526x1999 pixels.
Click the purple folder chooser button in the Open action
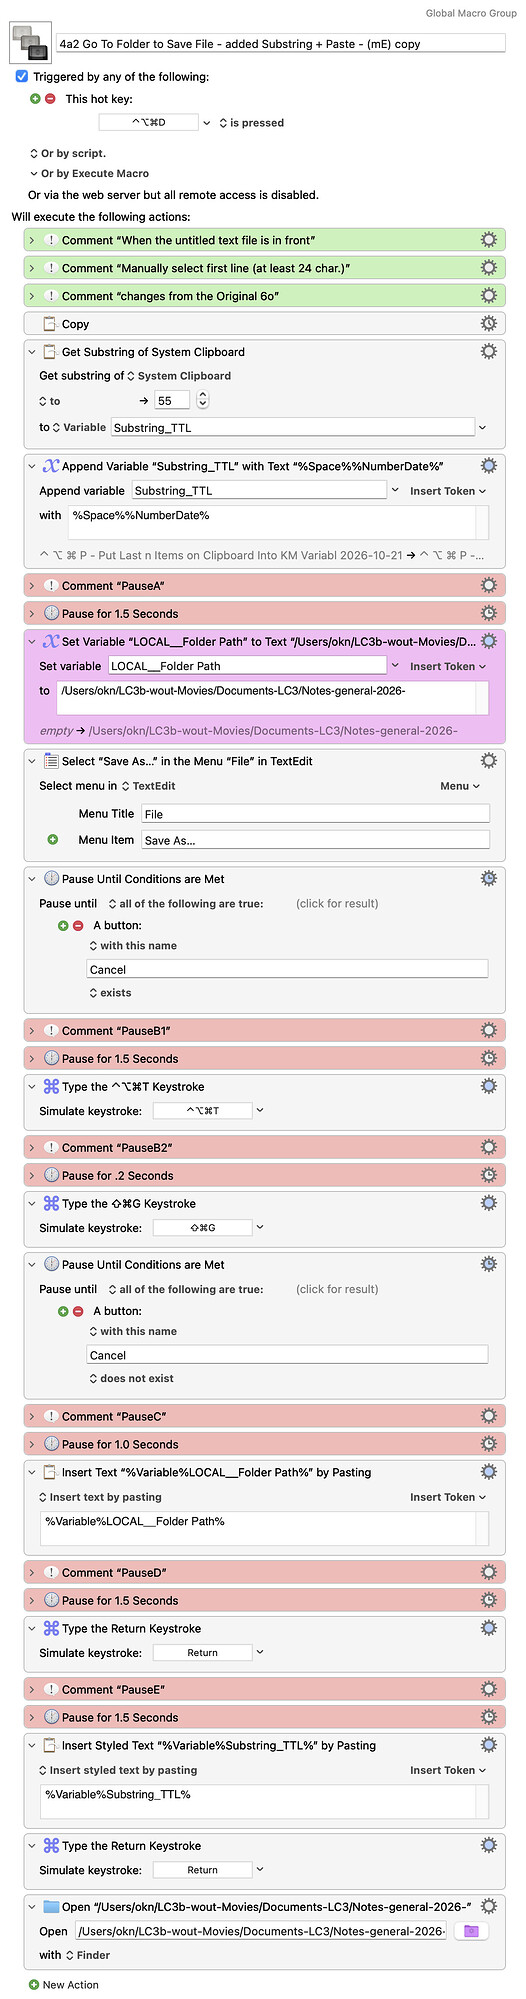pyautogui.click(x=471, y=1932)
